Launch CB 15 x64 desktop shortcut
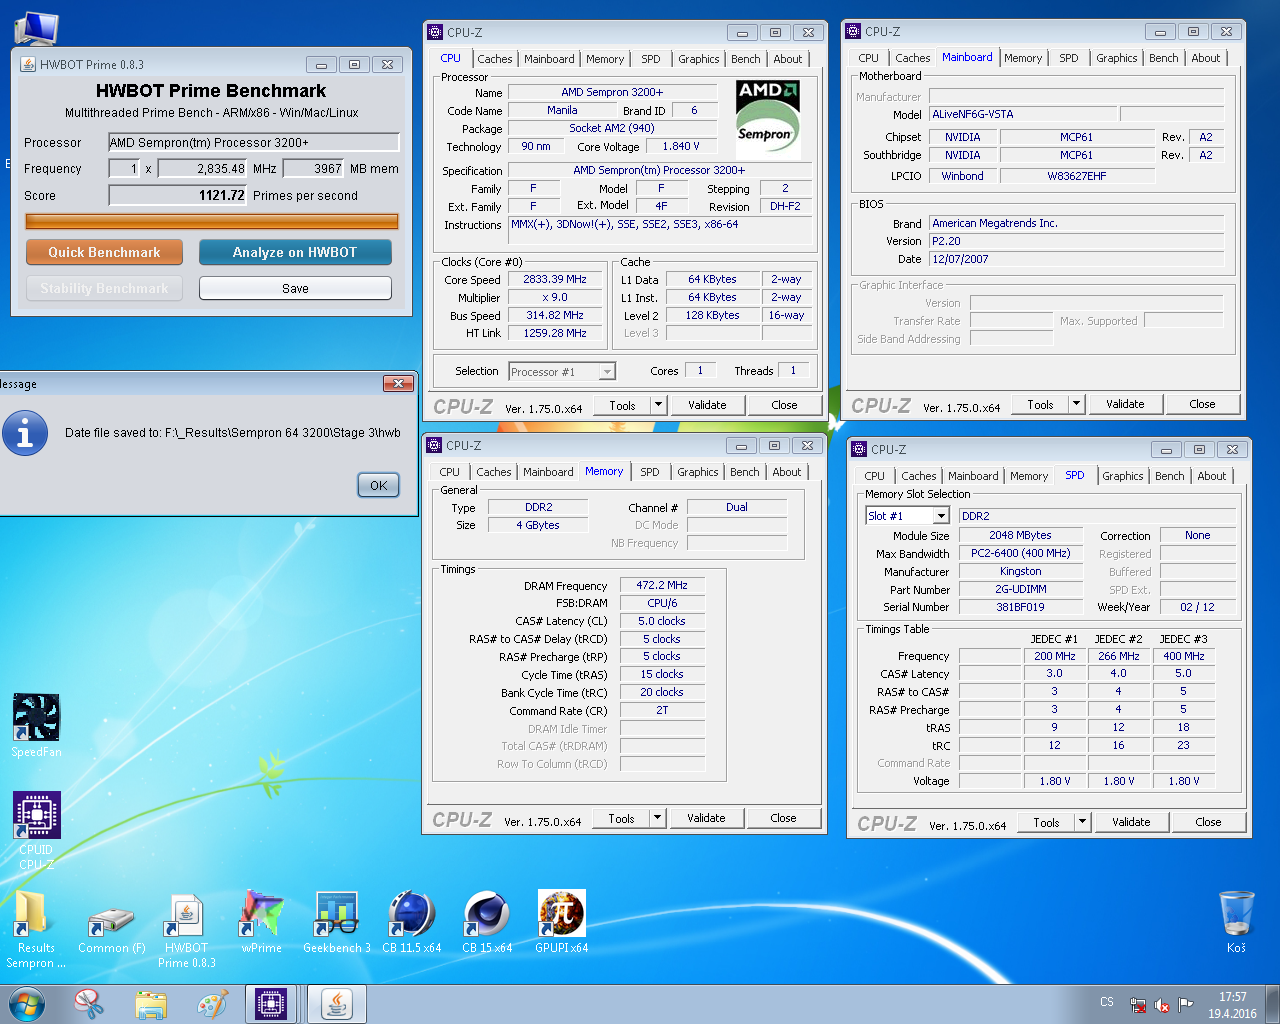 487,922
